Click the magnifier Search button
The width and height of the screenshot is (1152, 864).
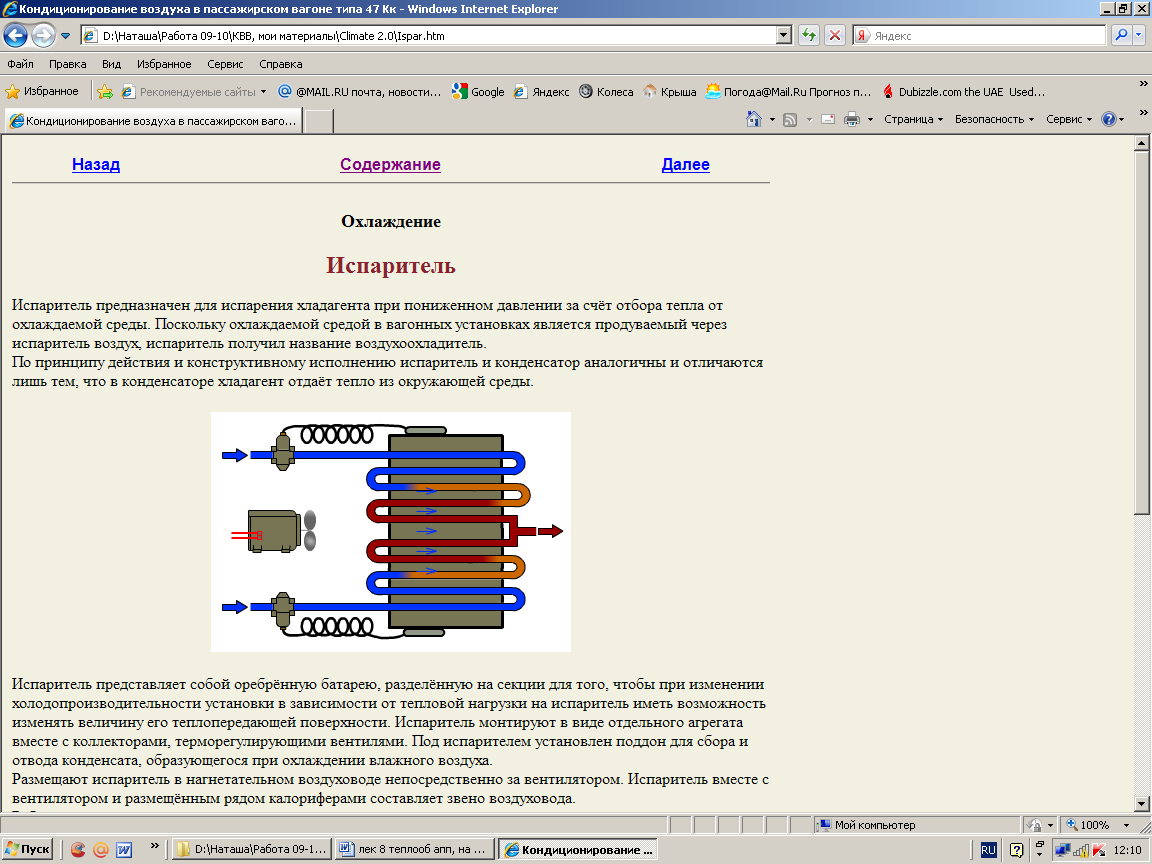[1120, 35]
